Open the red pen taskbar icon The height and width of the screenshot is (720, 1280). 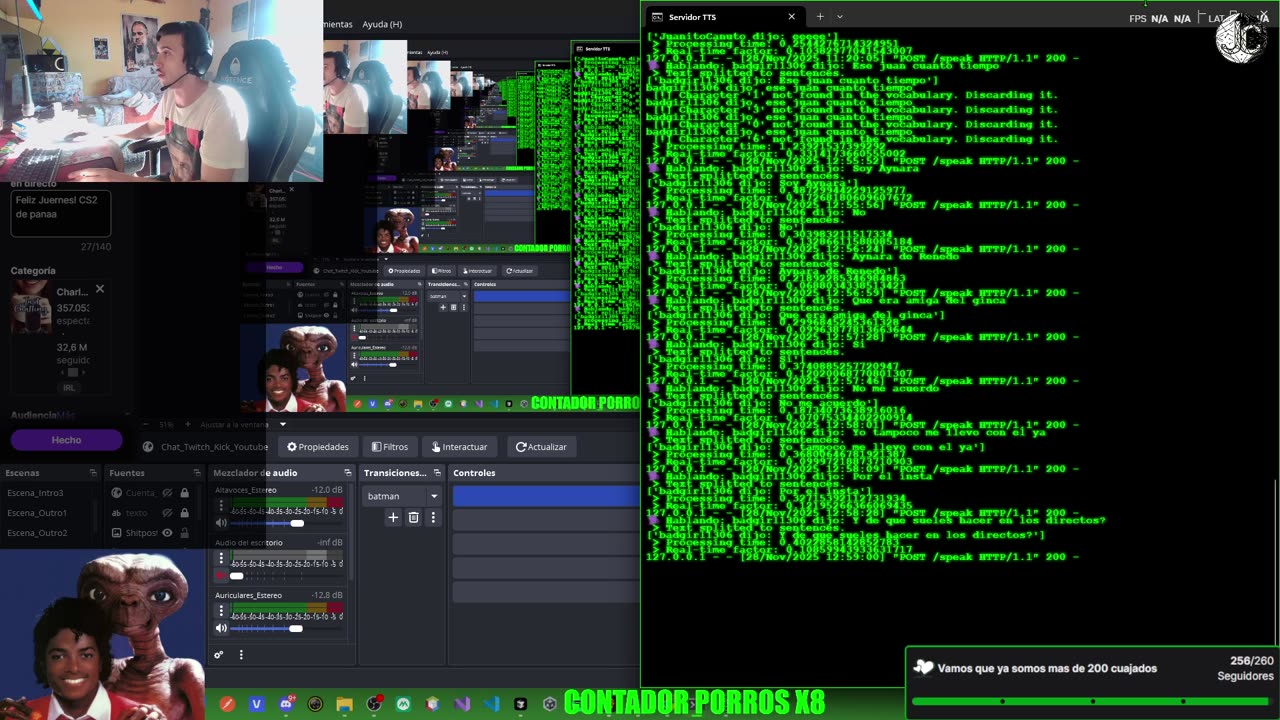[227, 704]
